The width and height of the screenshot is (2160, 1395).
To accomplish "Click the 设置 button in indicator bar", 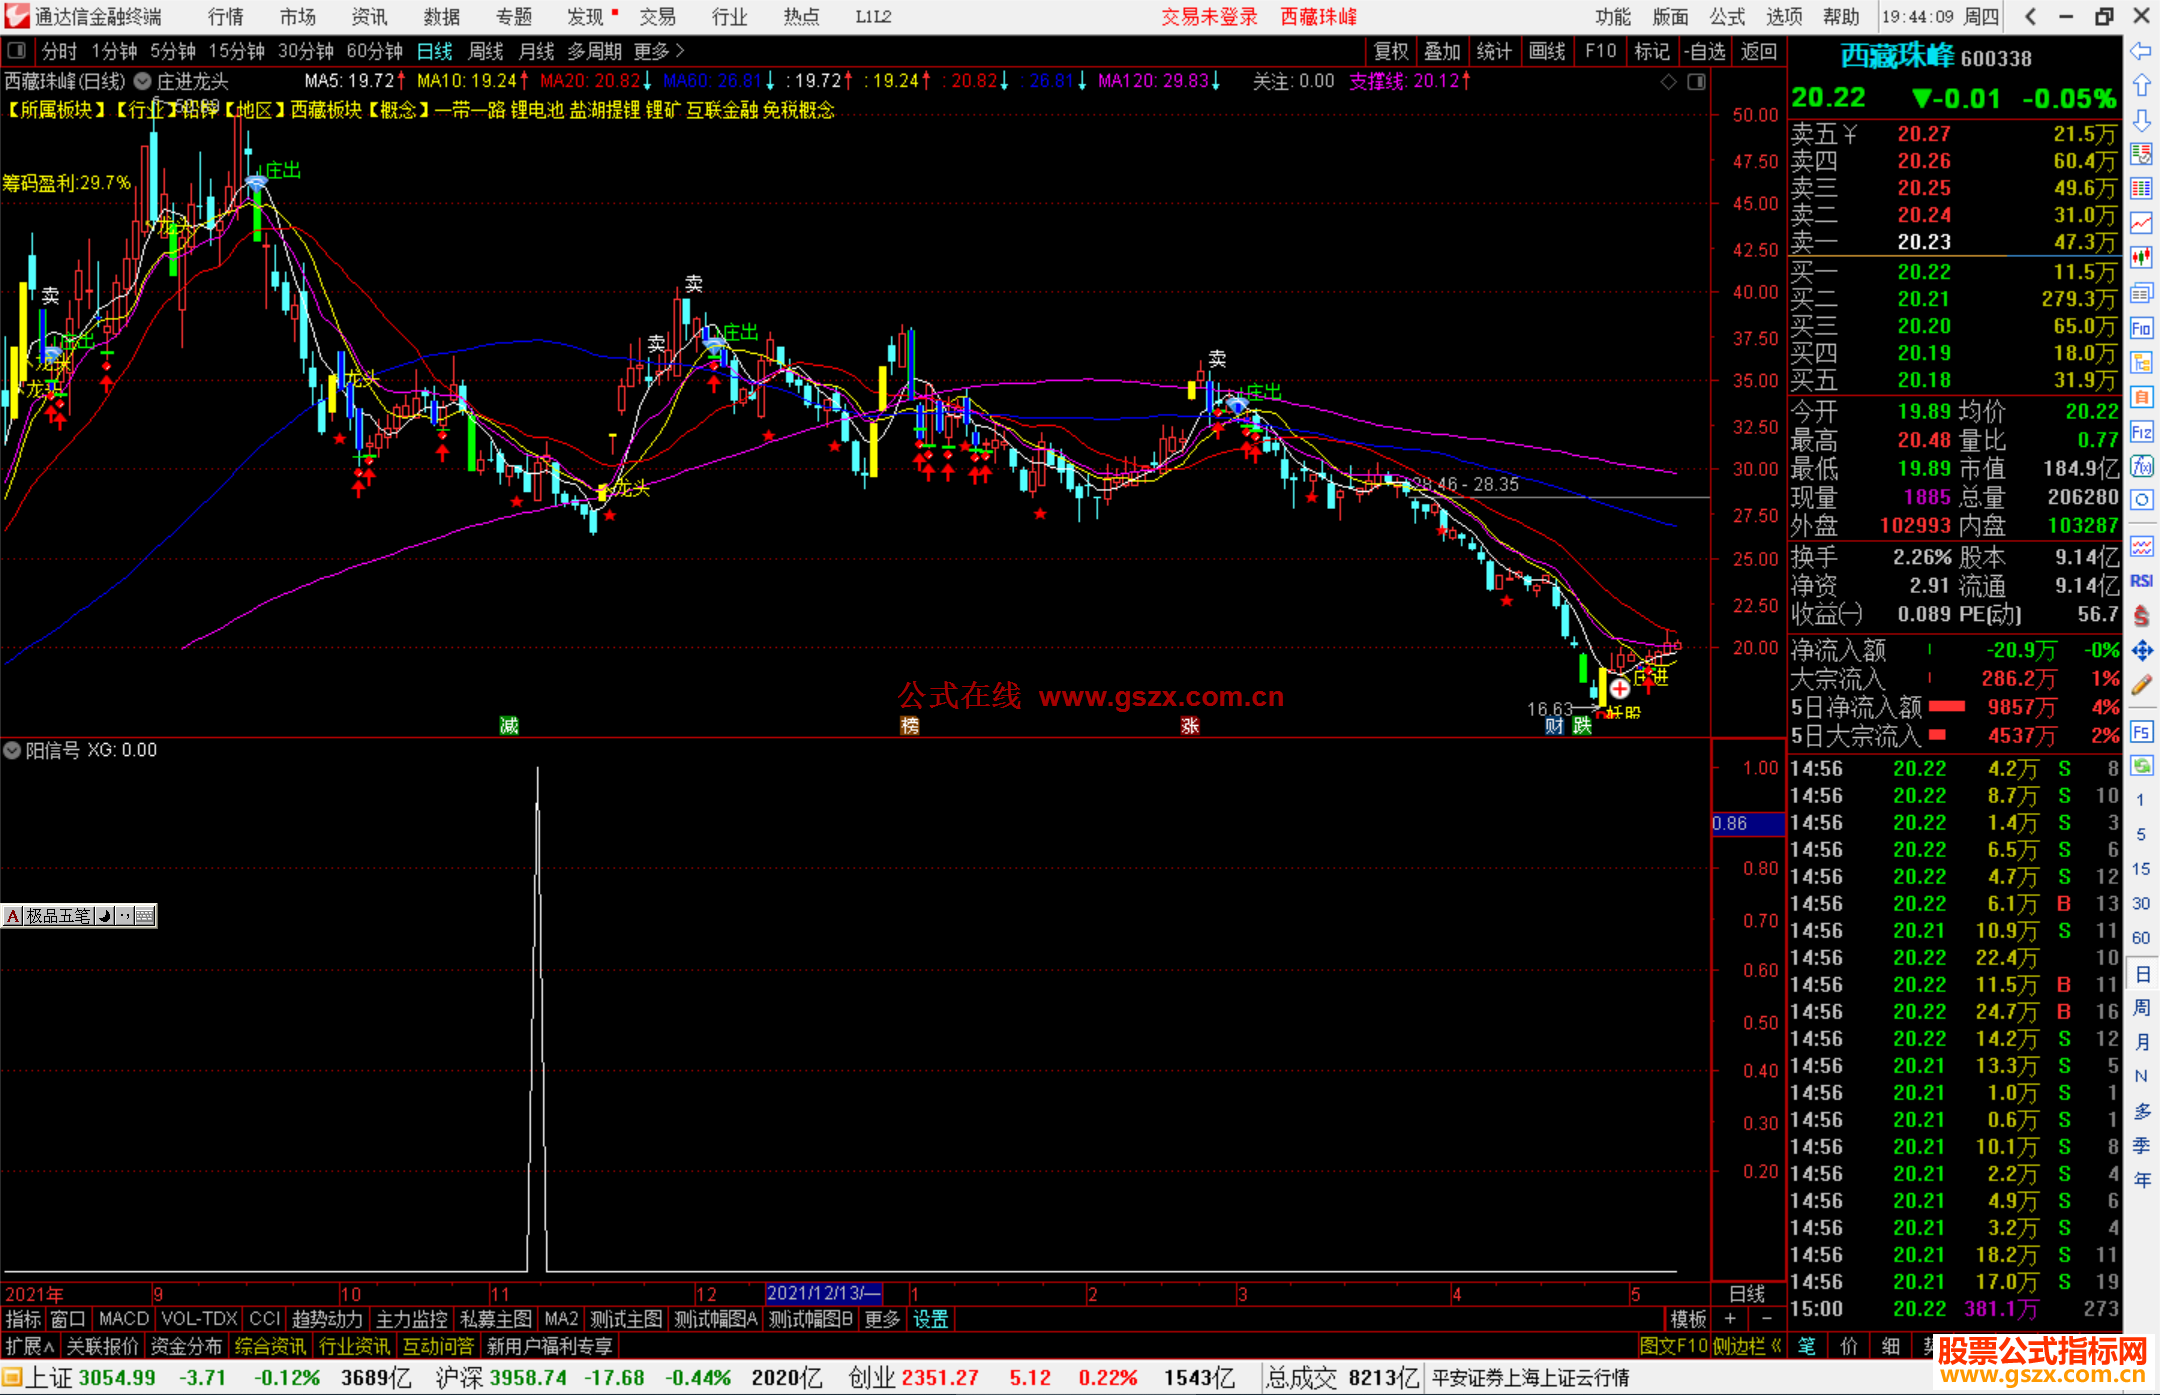I will point(930,1319).
